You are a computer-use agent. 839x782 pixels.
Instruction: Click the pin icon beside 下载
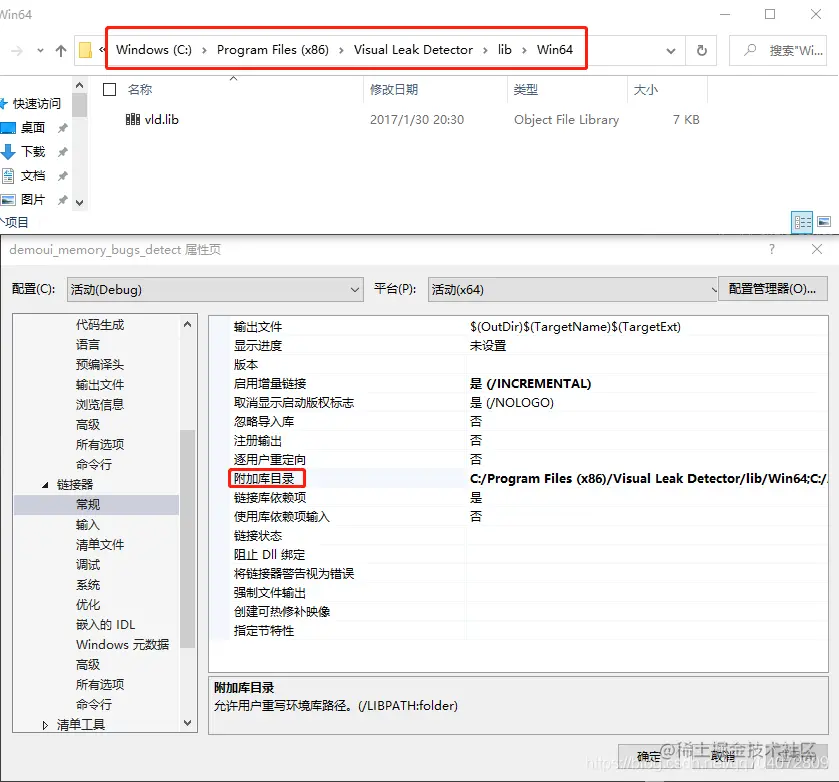[63, 152]
